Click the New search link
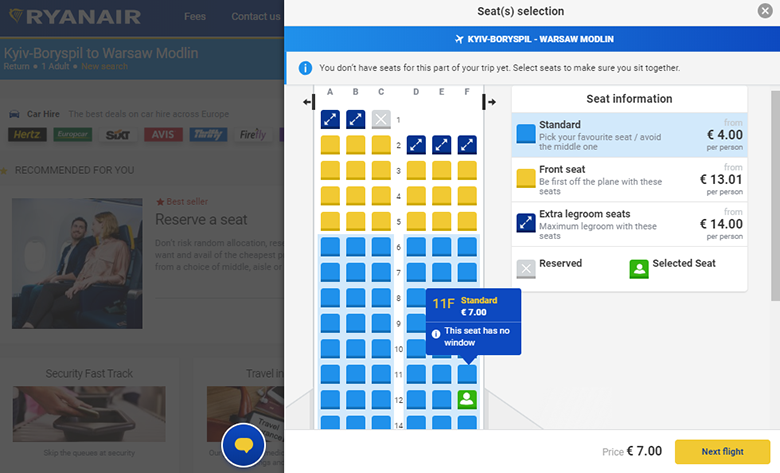 tap(105, 66)
